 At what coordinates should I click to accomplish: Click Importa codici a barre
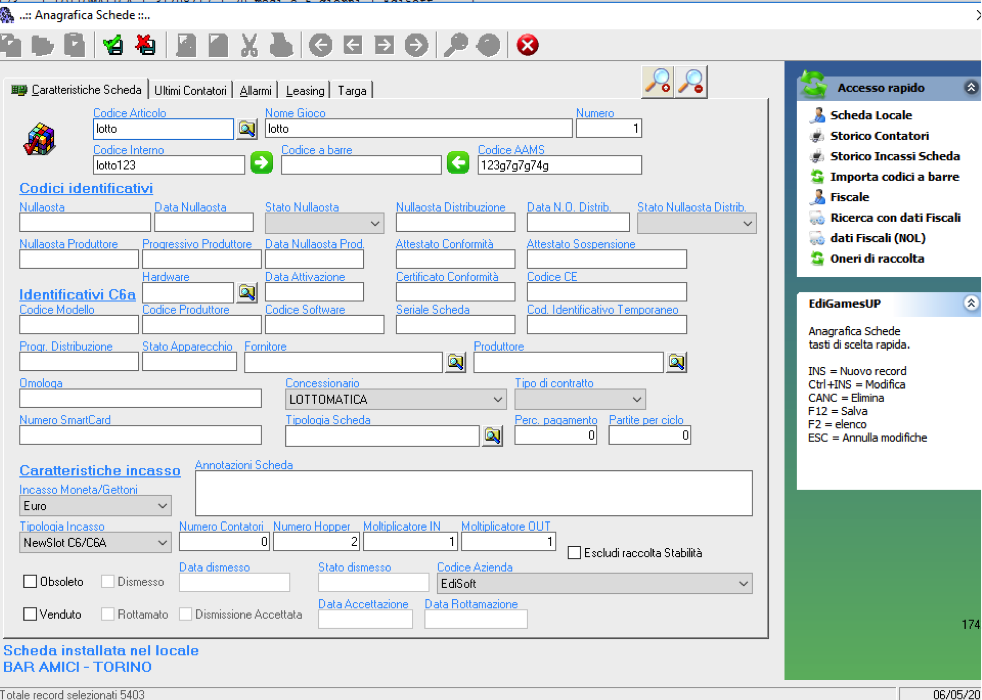(x=894, y=177)
